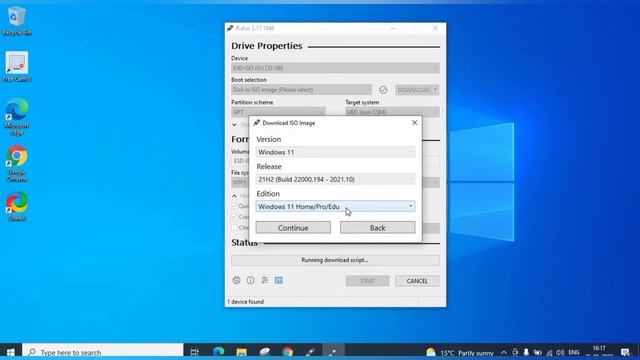Click the ENG language indicator
Viewport: 640px width, 360px height.
(574, 352)
